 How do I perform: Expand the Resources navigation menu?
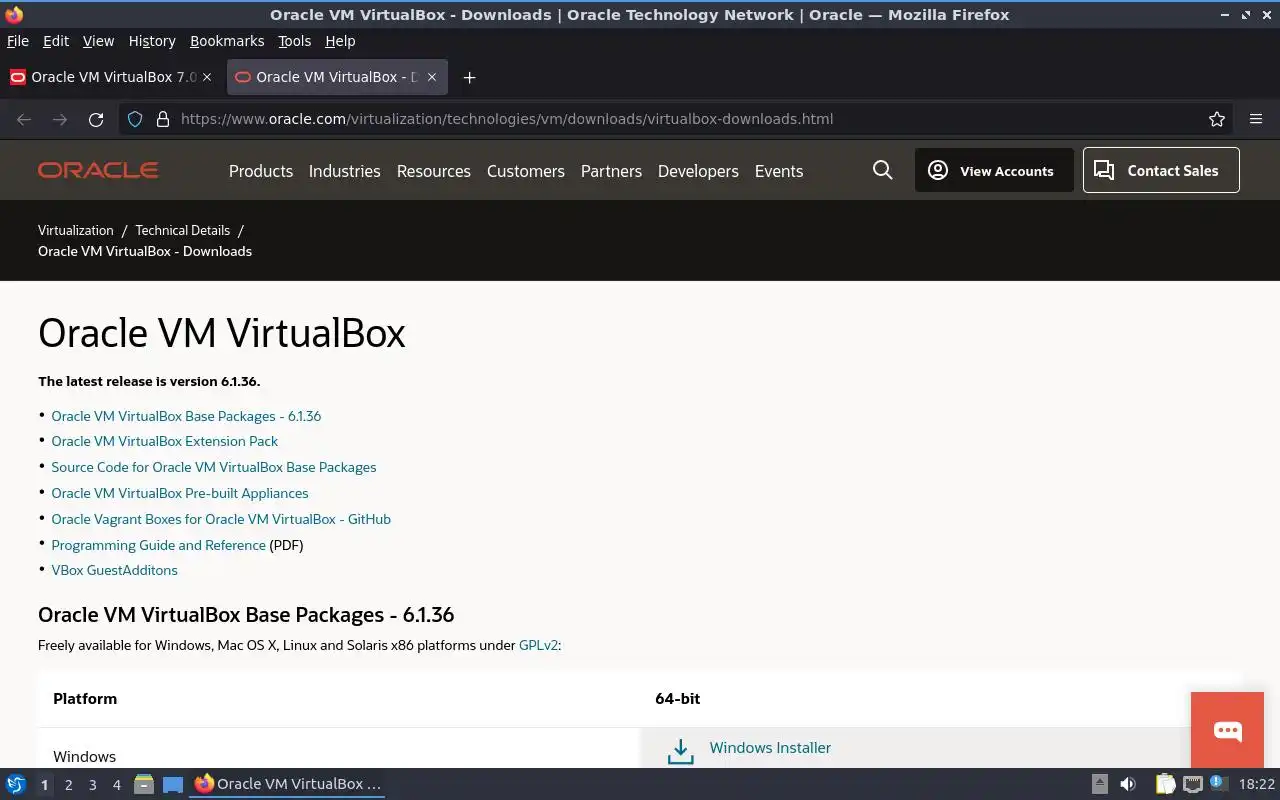coord(433,171)
